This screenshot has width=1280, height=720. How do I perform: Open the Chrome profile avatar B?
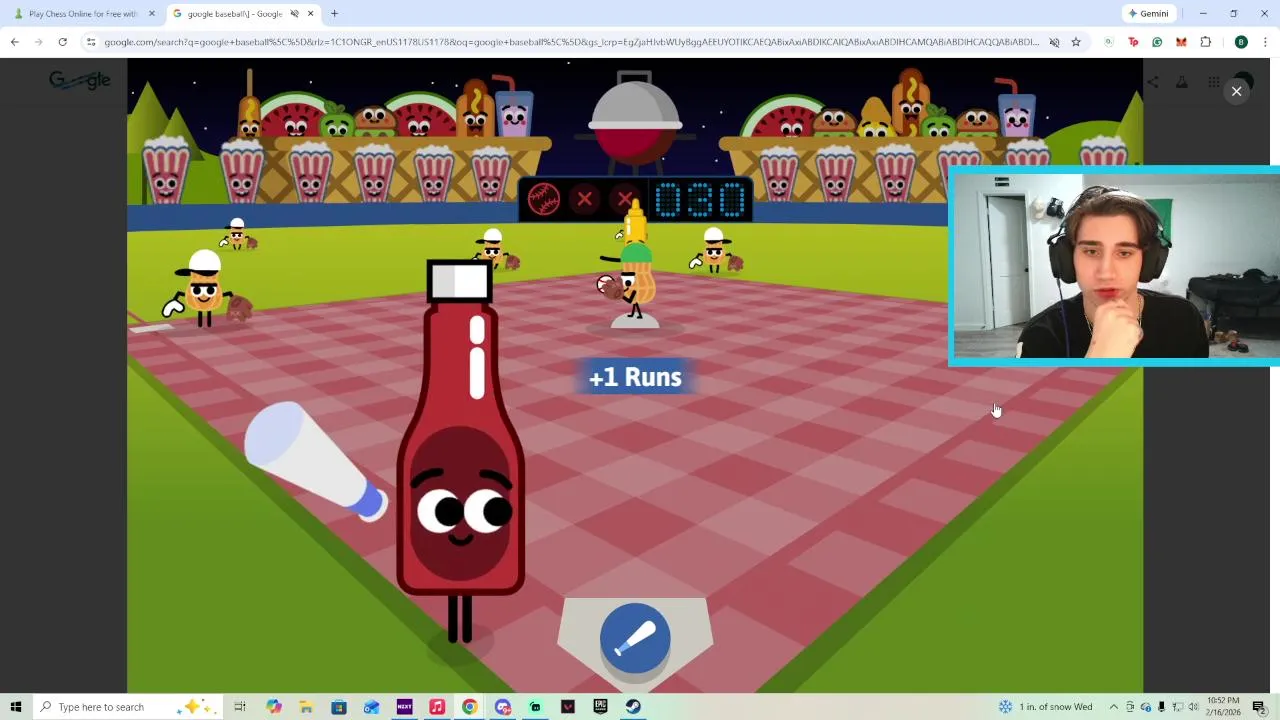[1241, 42]
